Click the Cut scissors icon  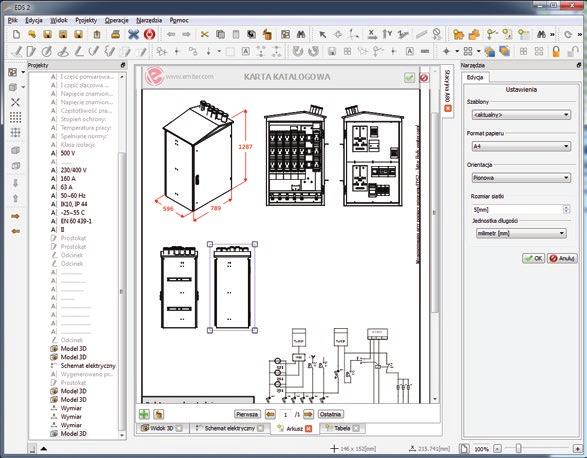coord(204,34)
